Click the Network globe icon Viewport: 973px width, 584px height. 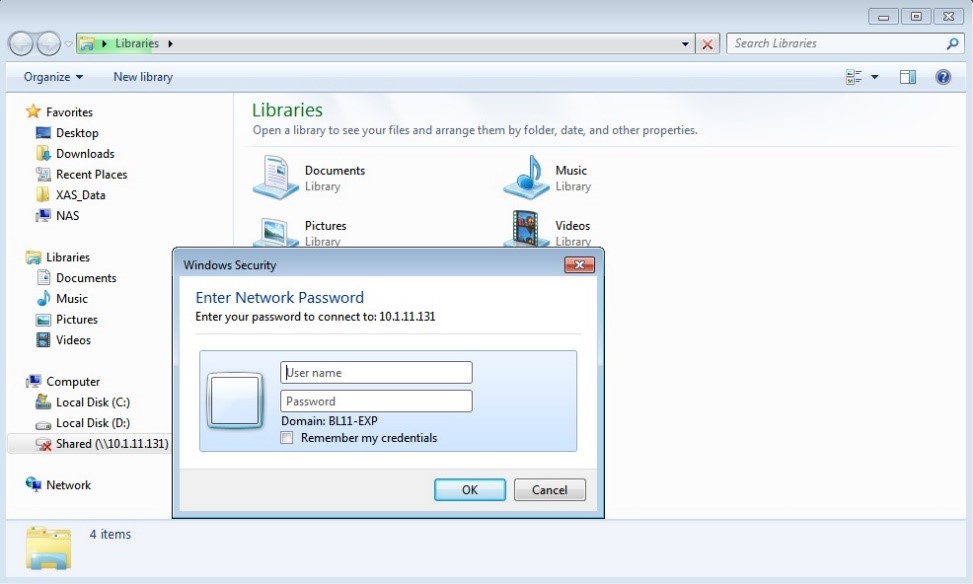[x=33, y=484]
